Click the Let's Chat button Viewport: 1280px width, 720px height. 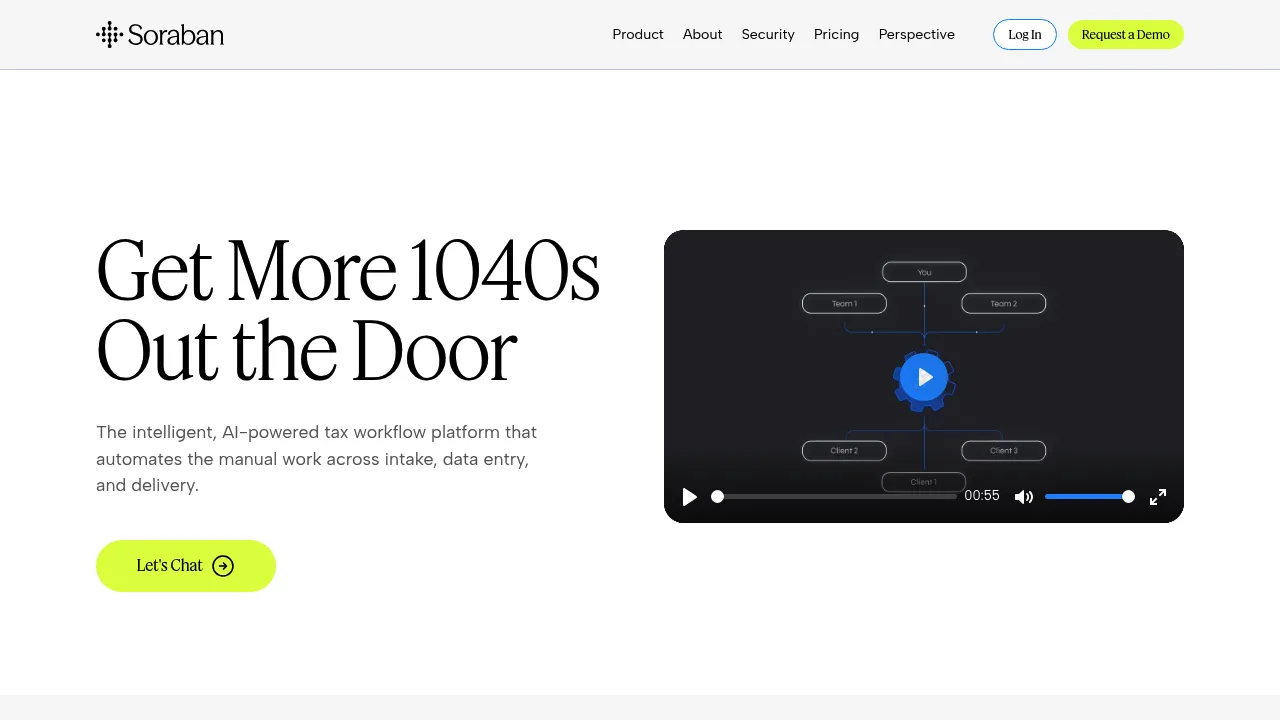click(x=186, y=566)
